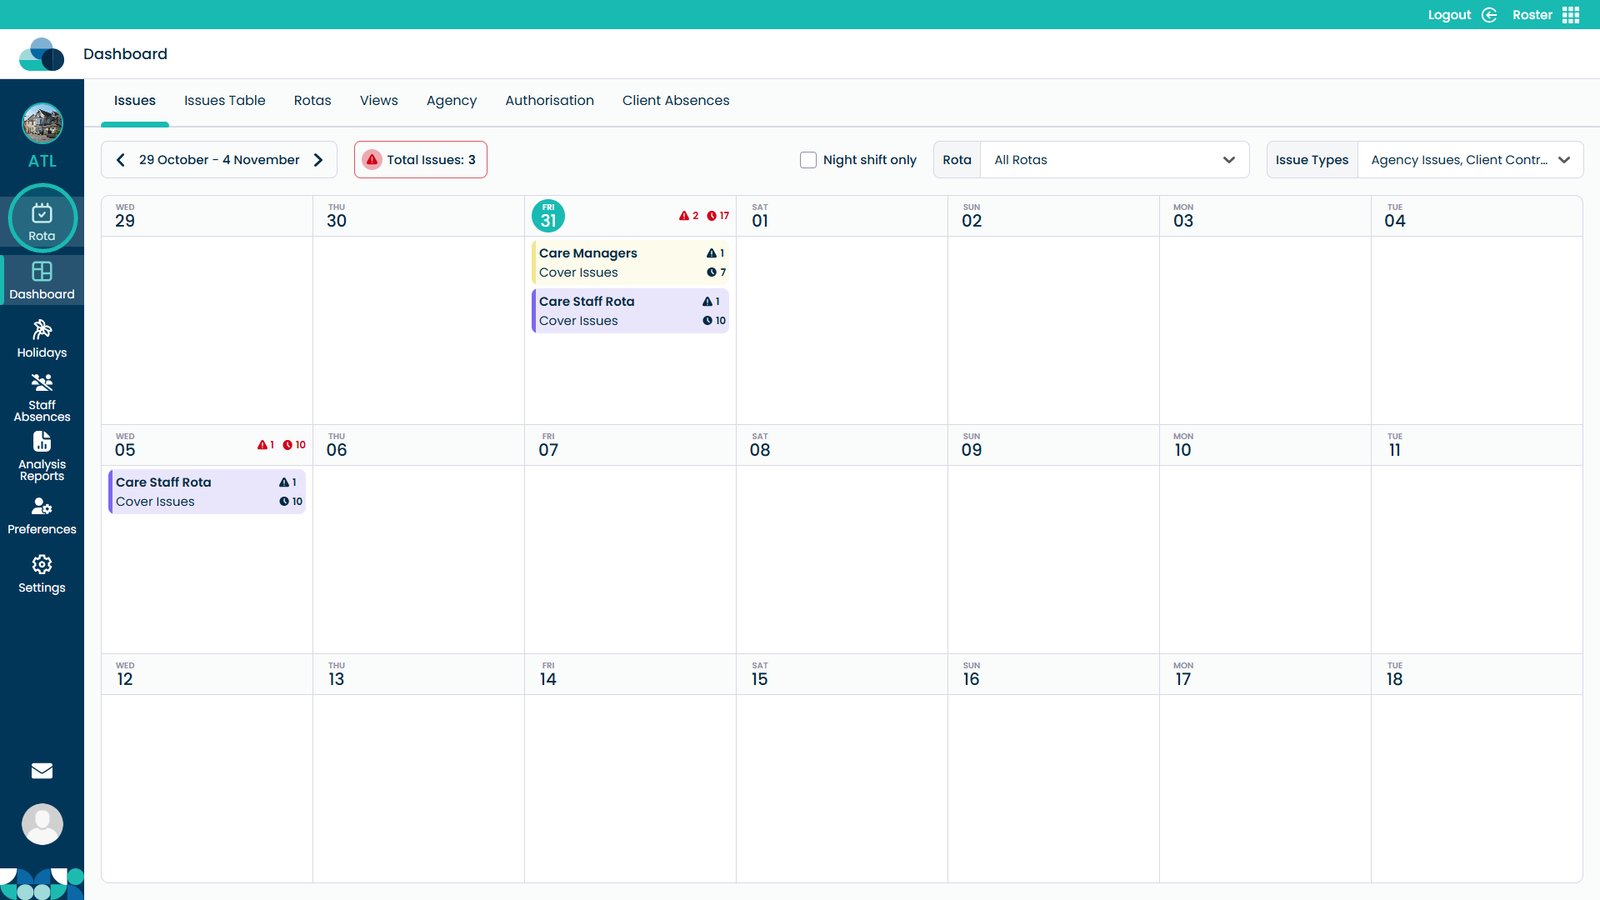The image size is (1600, 900).
Task: Switch to the Client Absences tab
Action: pyautogui.click(x=675, y=101)
